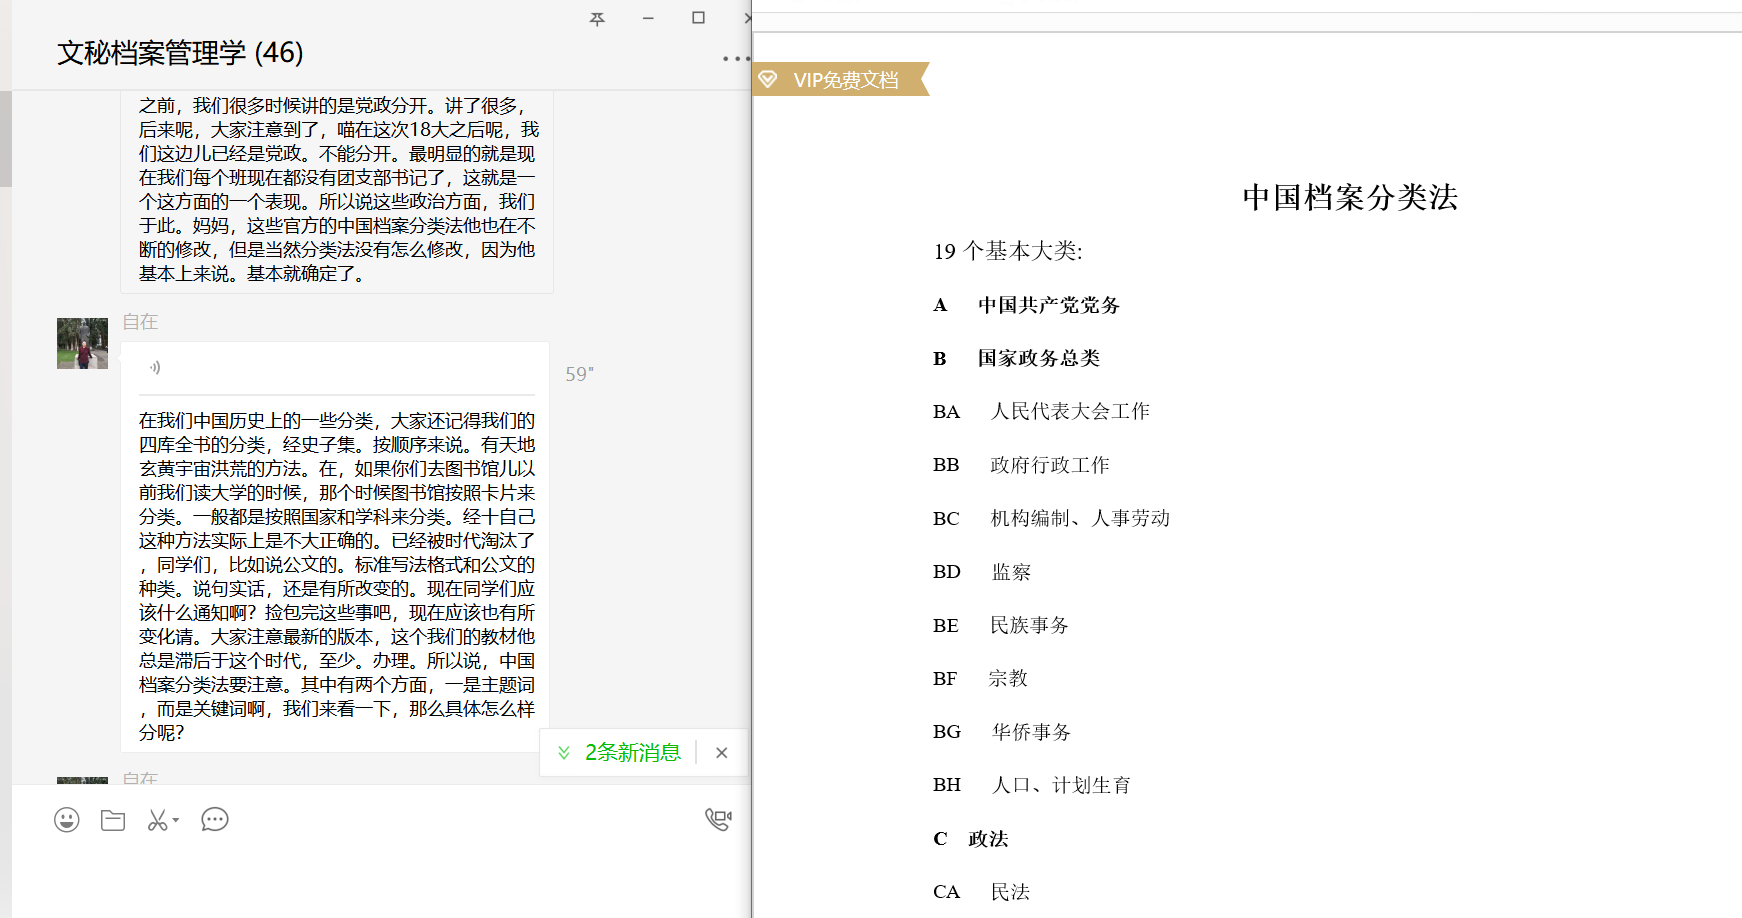Click the sender name 自在 above voice message
This screenshot has height=918, width=1742.
140,322
